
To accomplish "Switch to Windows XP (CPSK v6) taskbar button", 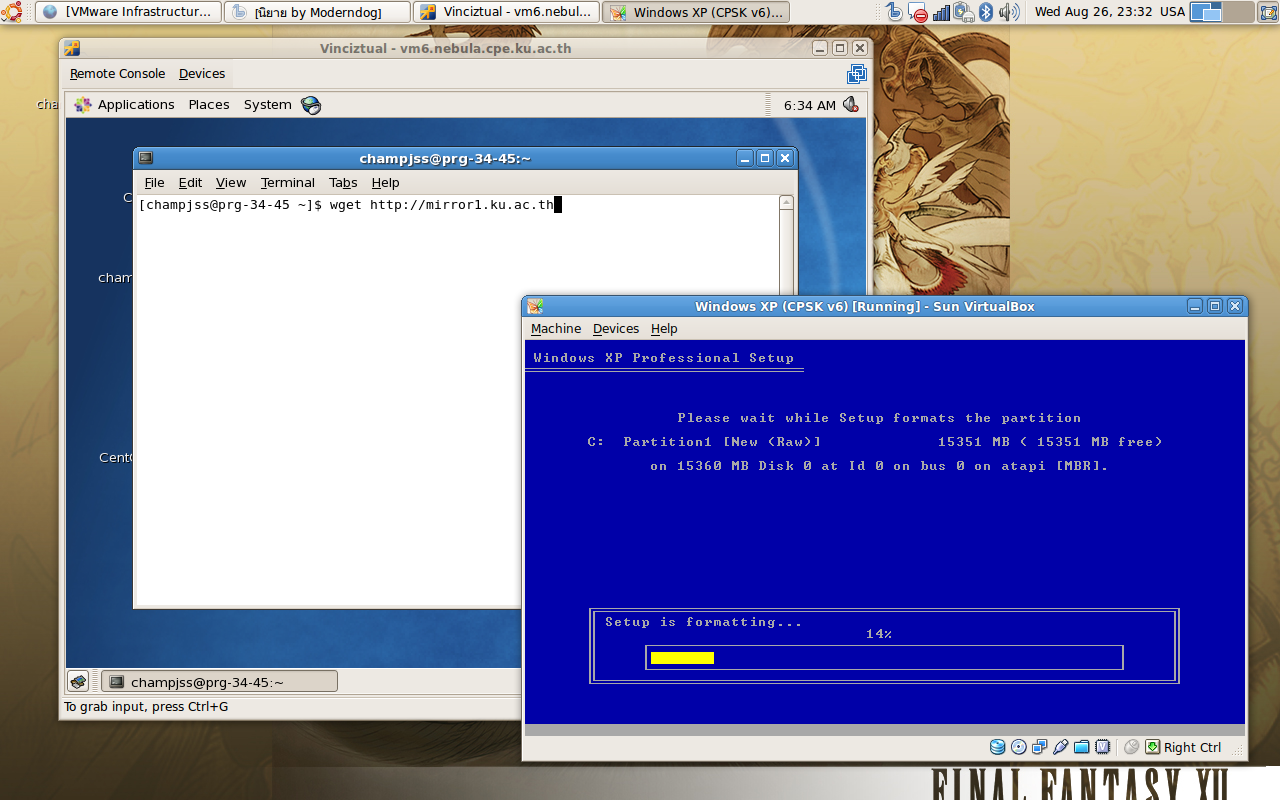I will (x=695, y=12).
